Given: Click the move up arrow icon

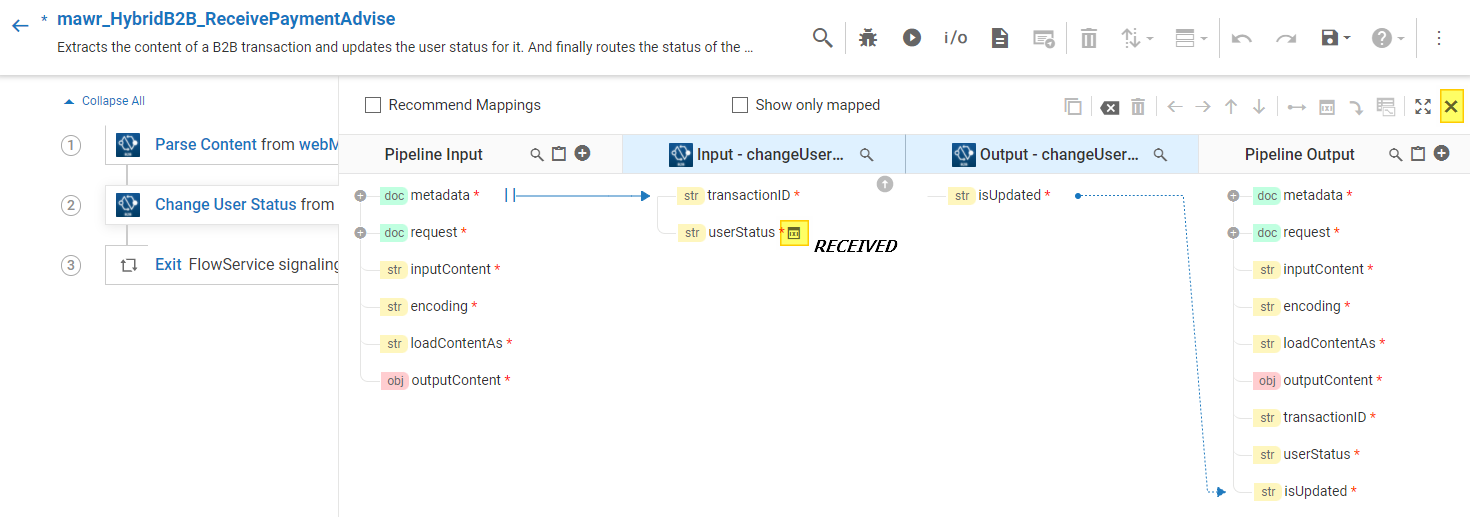Looking at the screenshot, I should pyautogui.click(x=1231, y=107).
